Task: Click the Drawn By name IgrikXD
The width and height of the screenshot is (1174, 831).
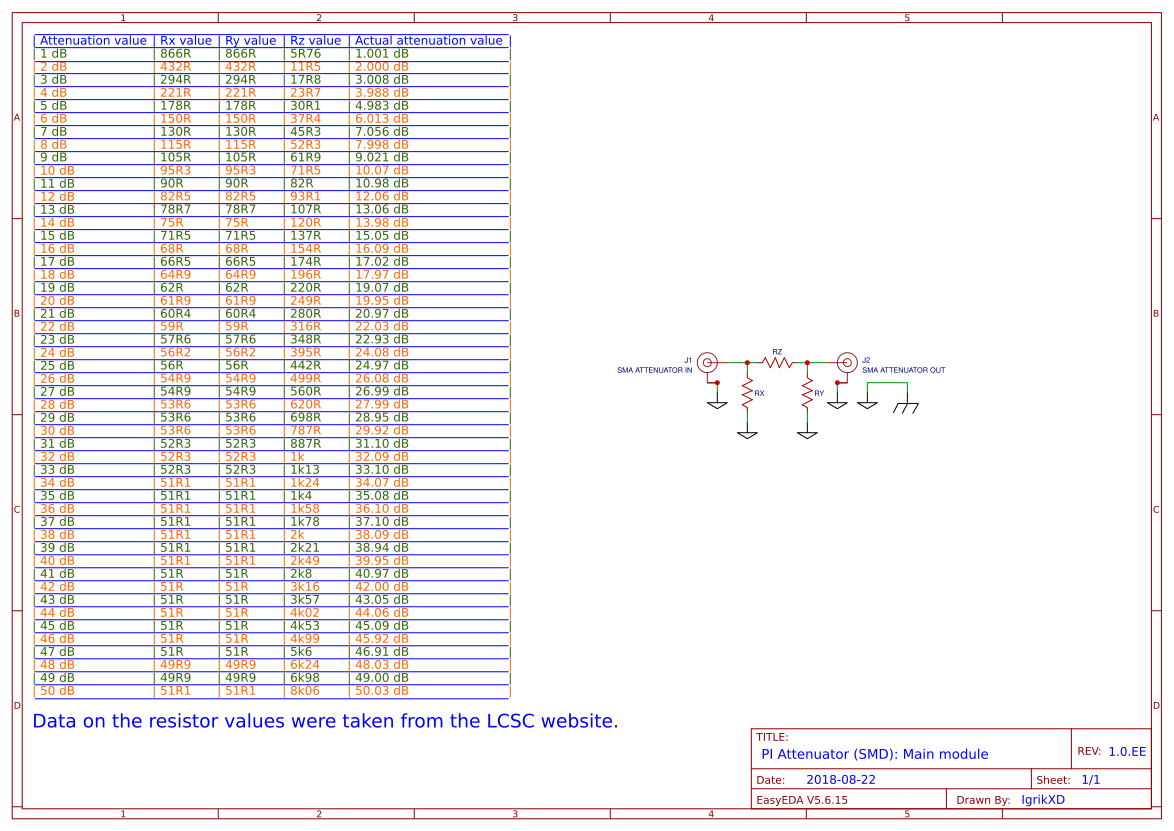Action: [1043, 798]
